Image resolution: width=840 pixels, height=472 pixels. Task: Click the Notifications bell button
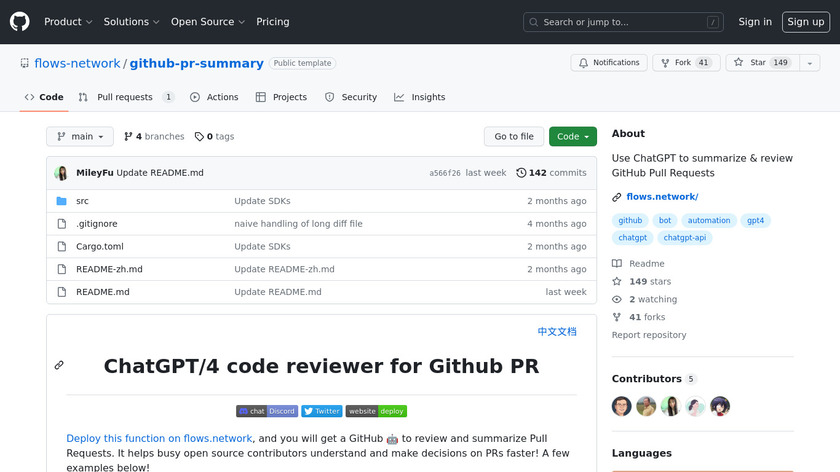point(609,63)
